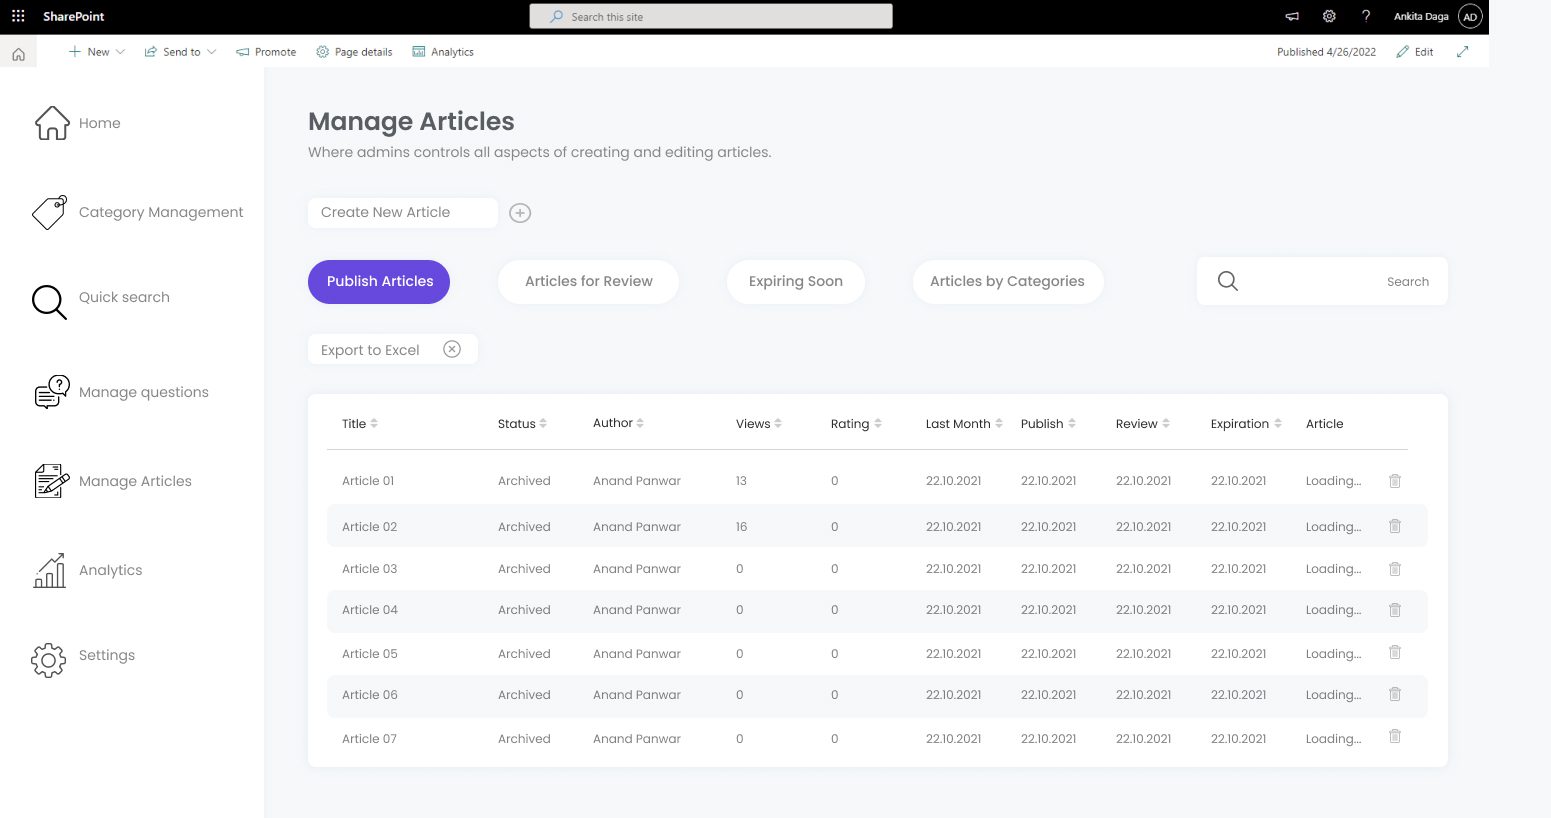The height and width of the screenshot is (818, 1551).
Task: Click the Edit page button
Action: click(x=1415, y=52)
